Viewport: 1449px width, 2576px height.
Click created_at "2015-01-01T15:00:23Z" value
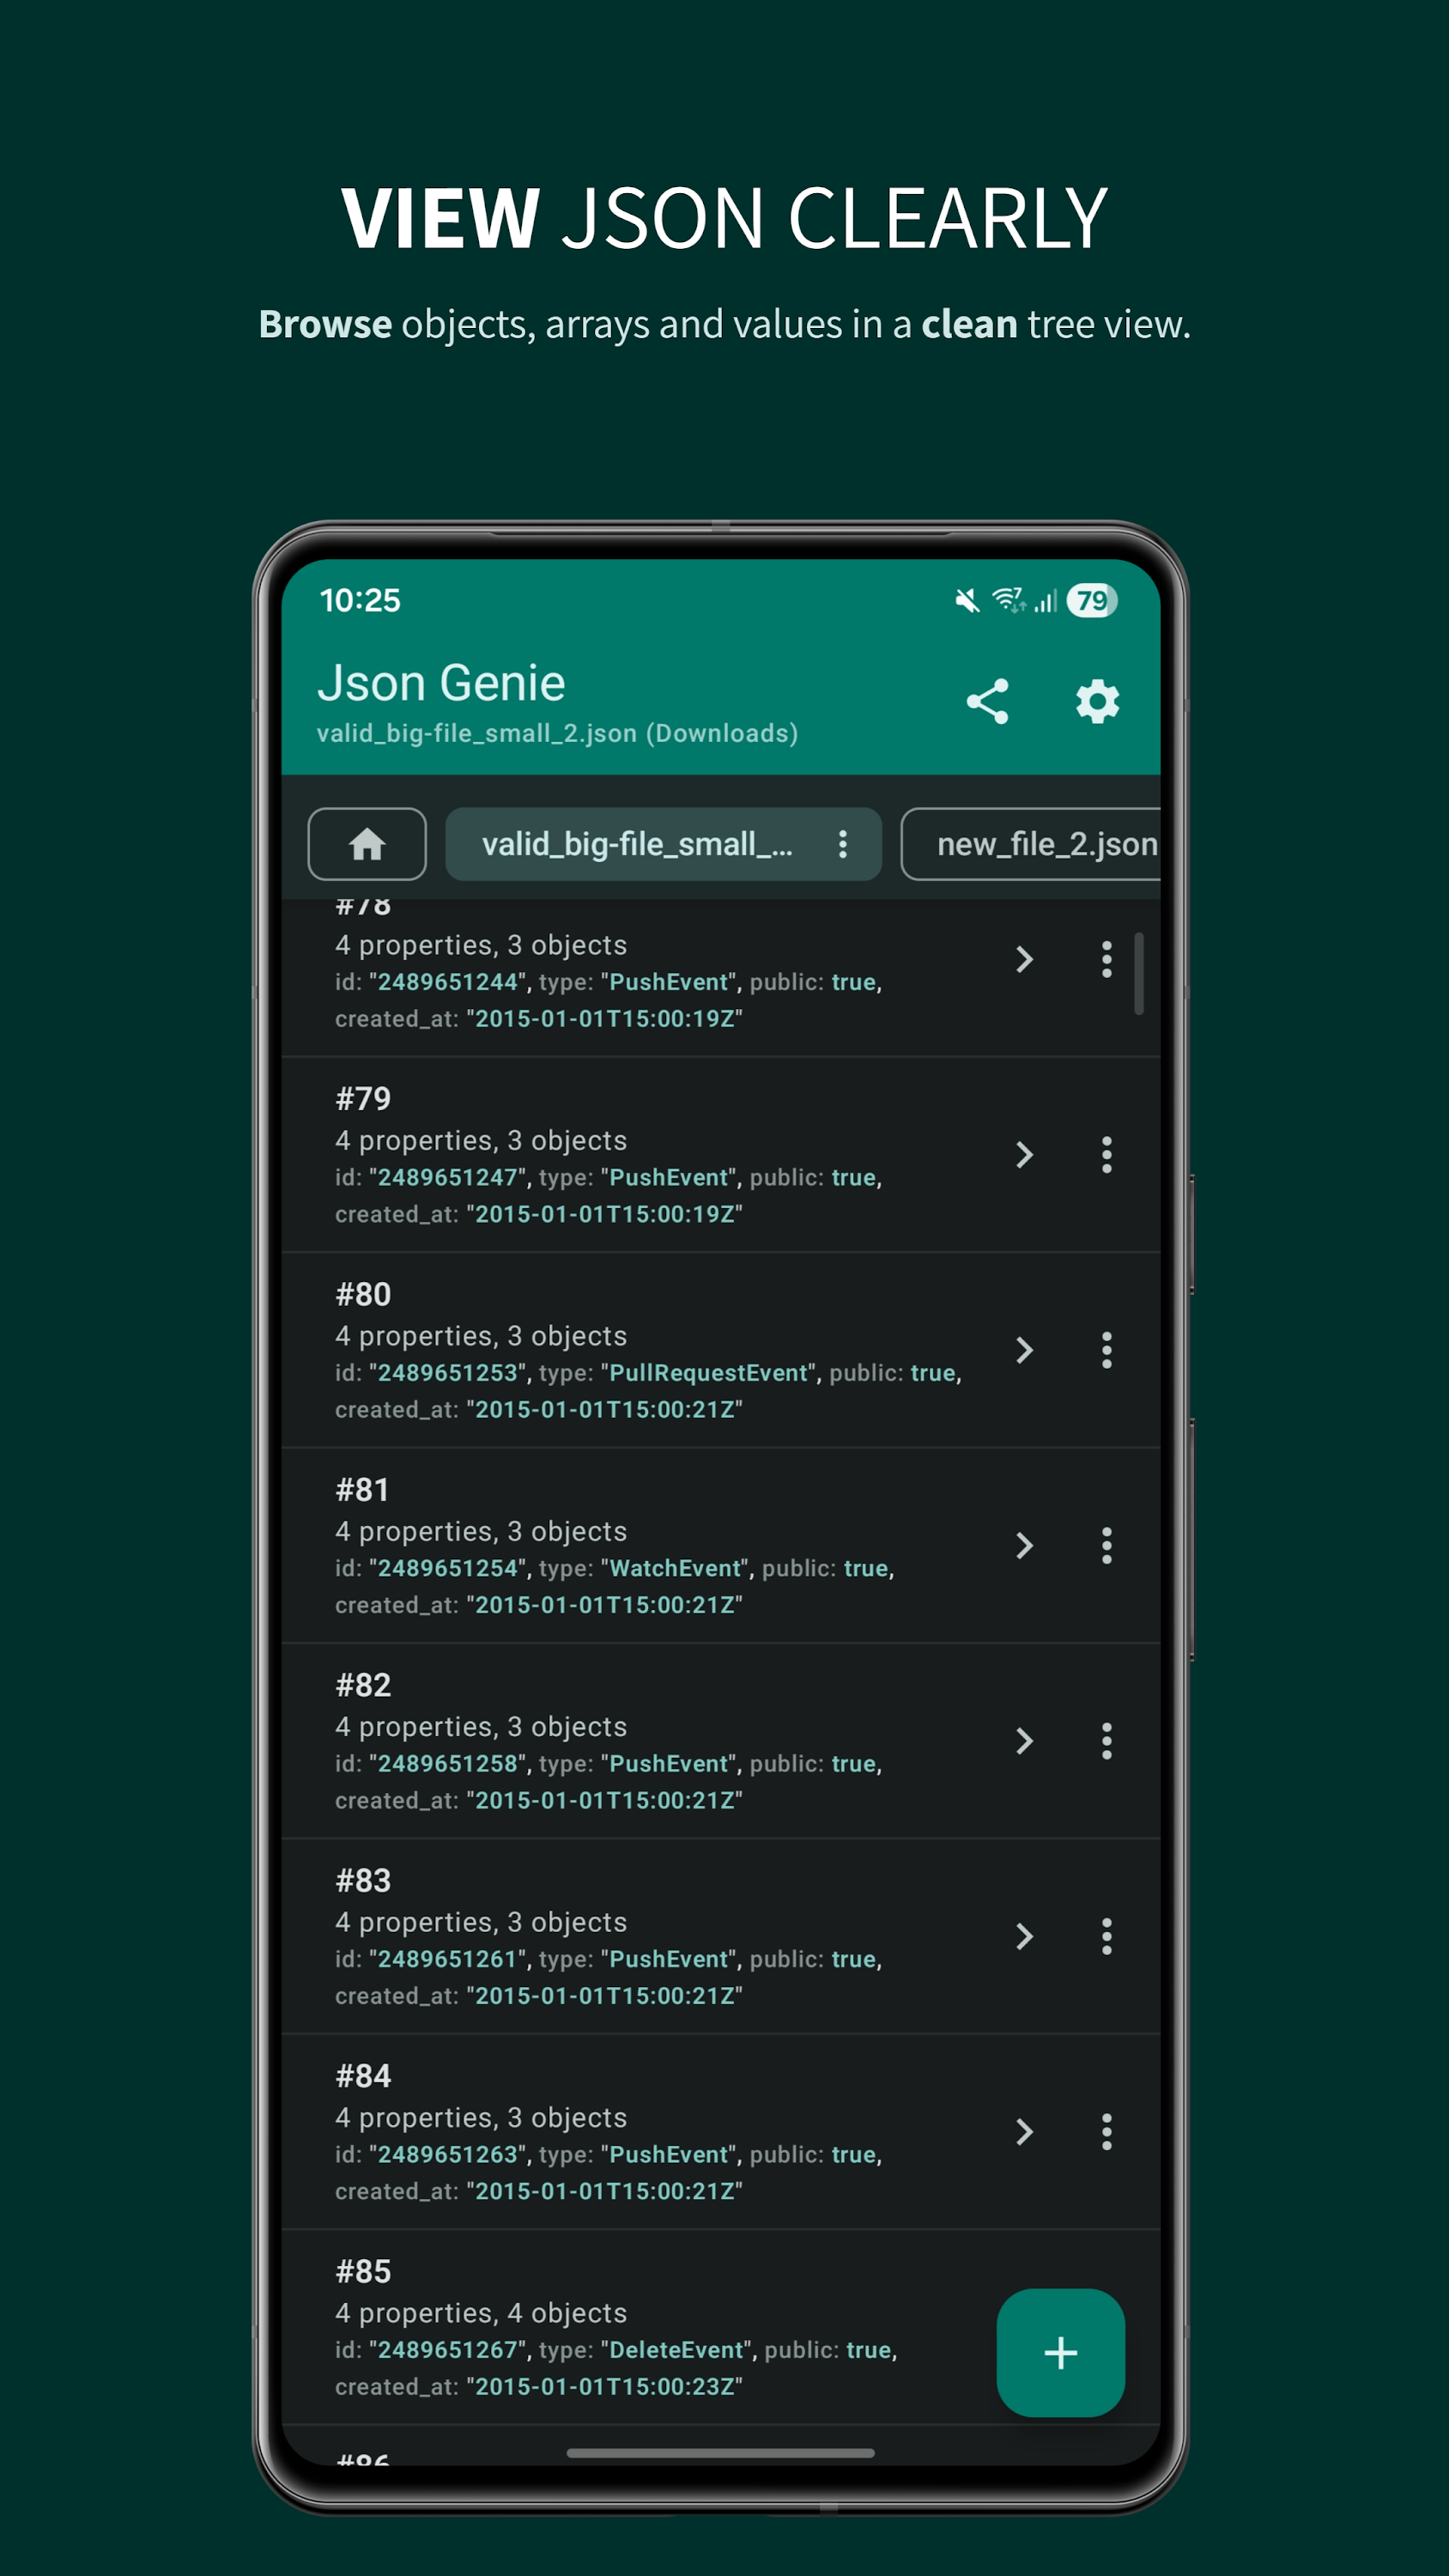[x=604, y=2387]
